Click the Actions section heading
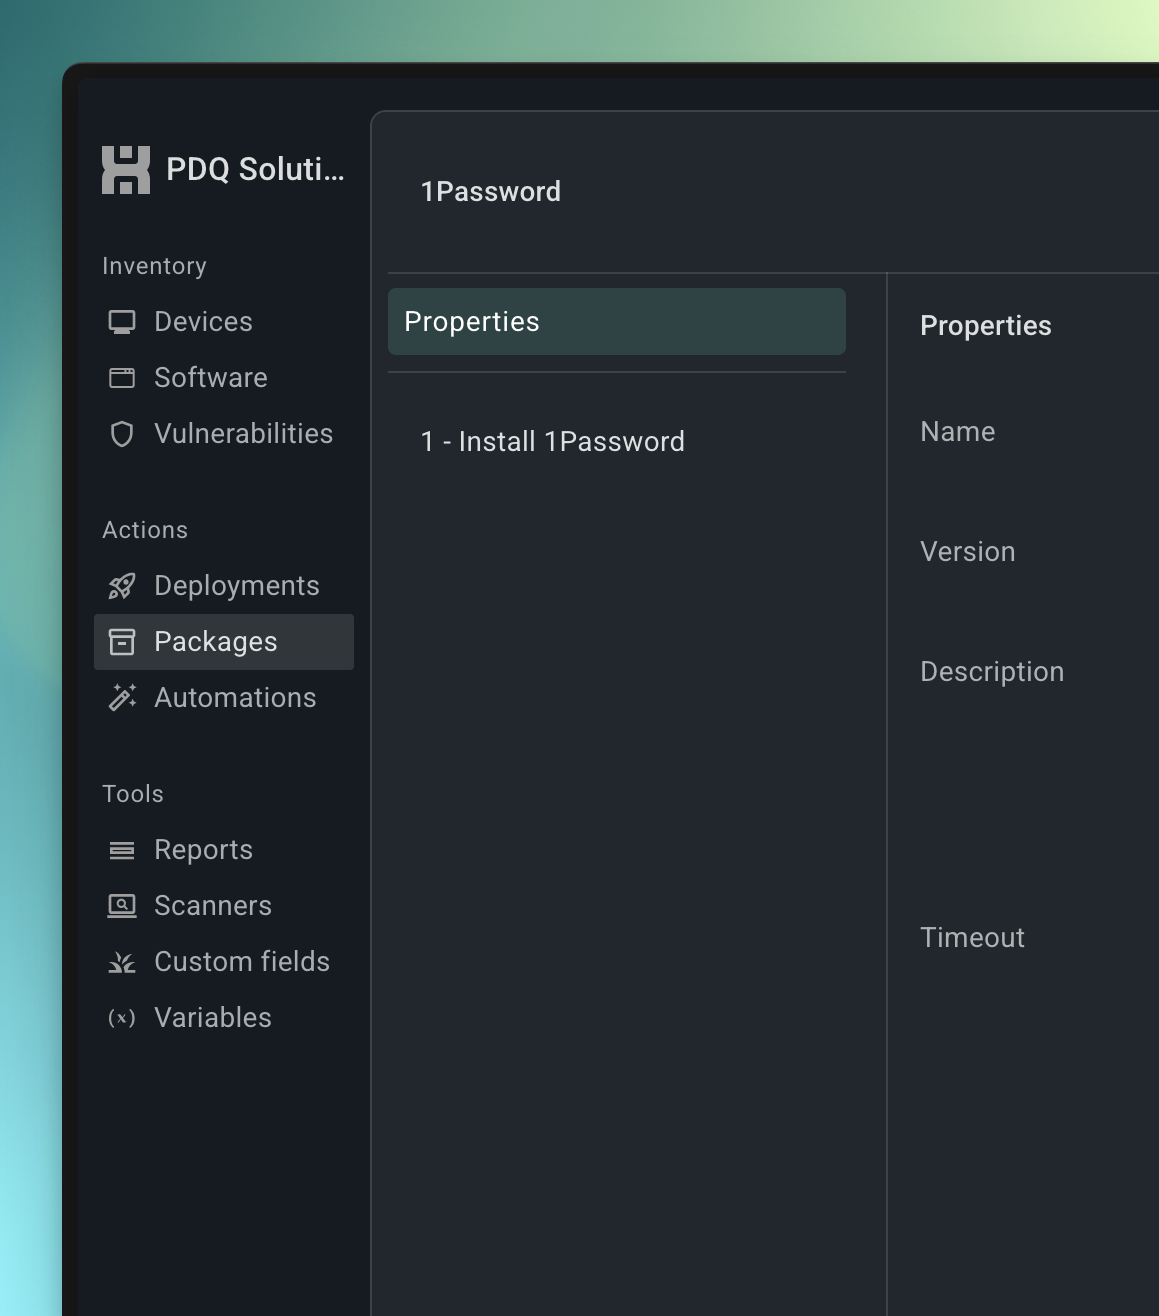1159x1316 pixels. point(145,530)
